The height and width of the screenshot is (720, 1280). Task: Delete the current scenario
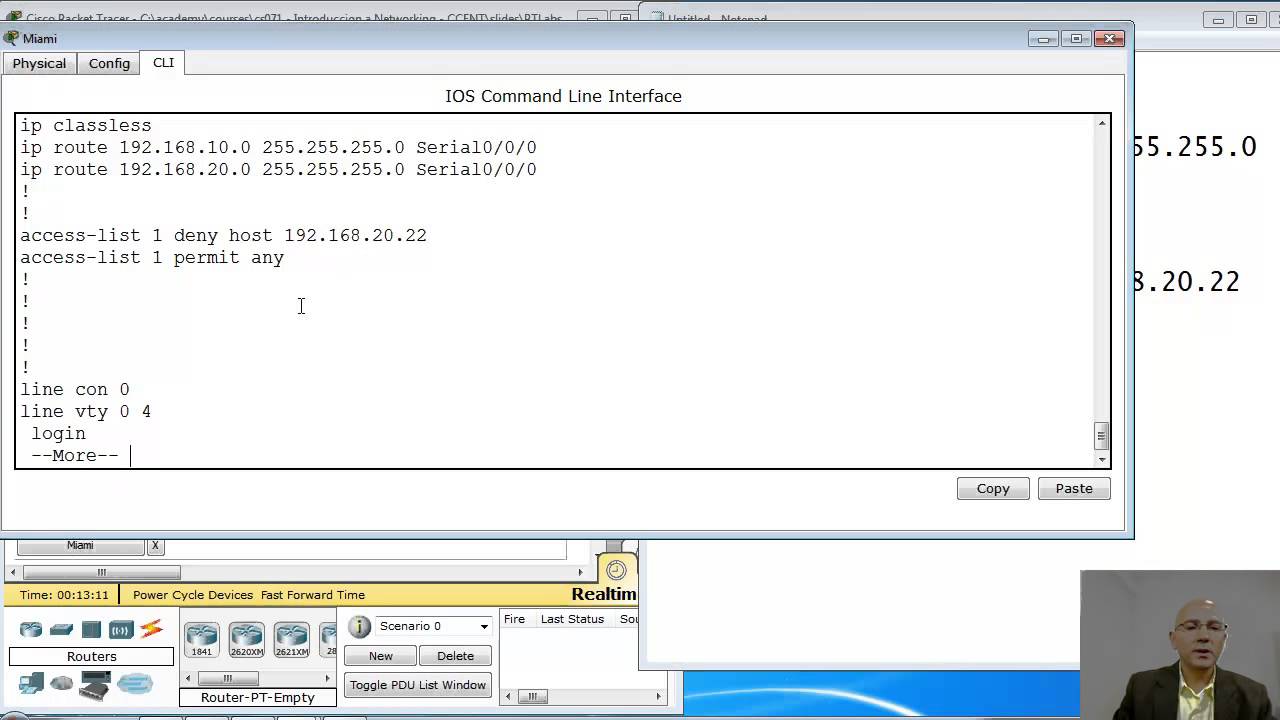pyautogui.click(x=455, y=656)
